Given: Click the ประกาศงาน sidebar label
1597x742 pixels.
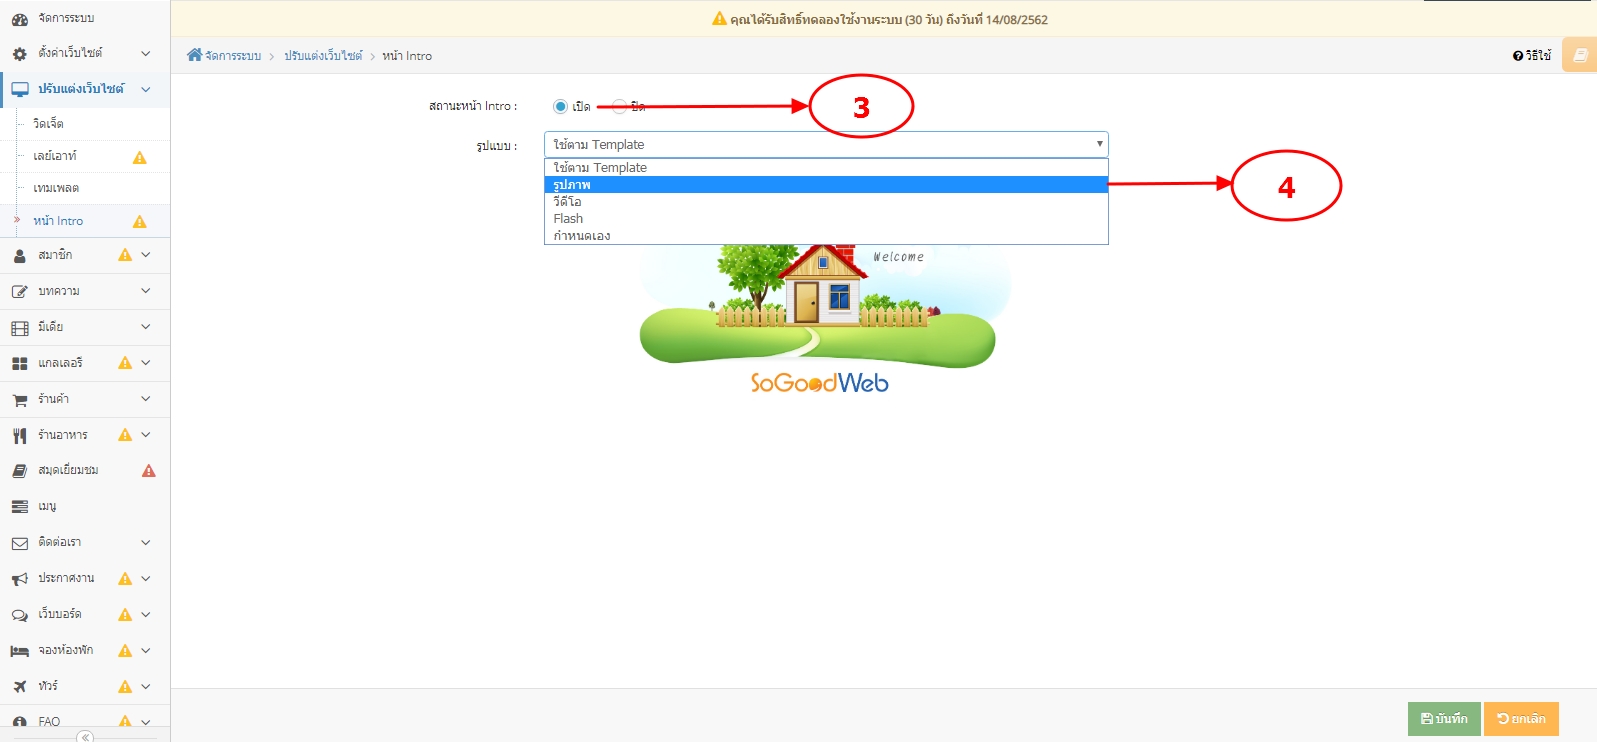Looking at the screenshot, I should click(66, 578).
